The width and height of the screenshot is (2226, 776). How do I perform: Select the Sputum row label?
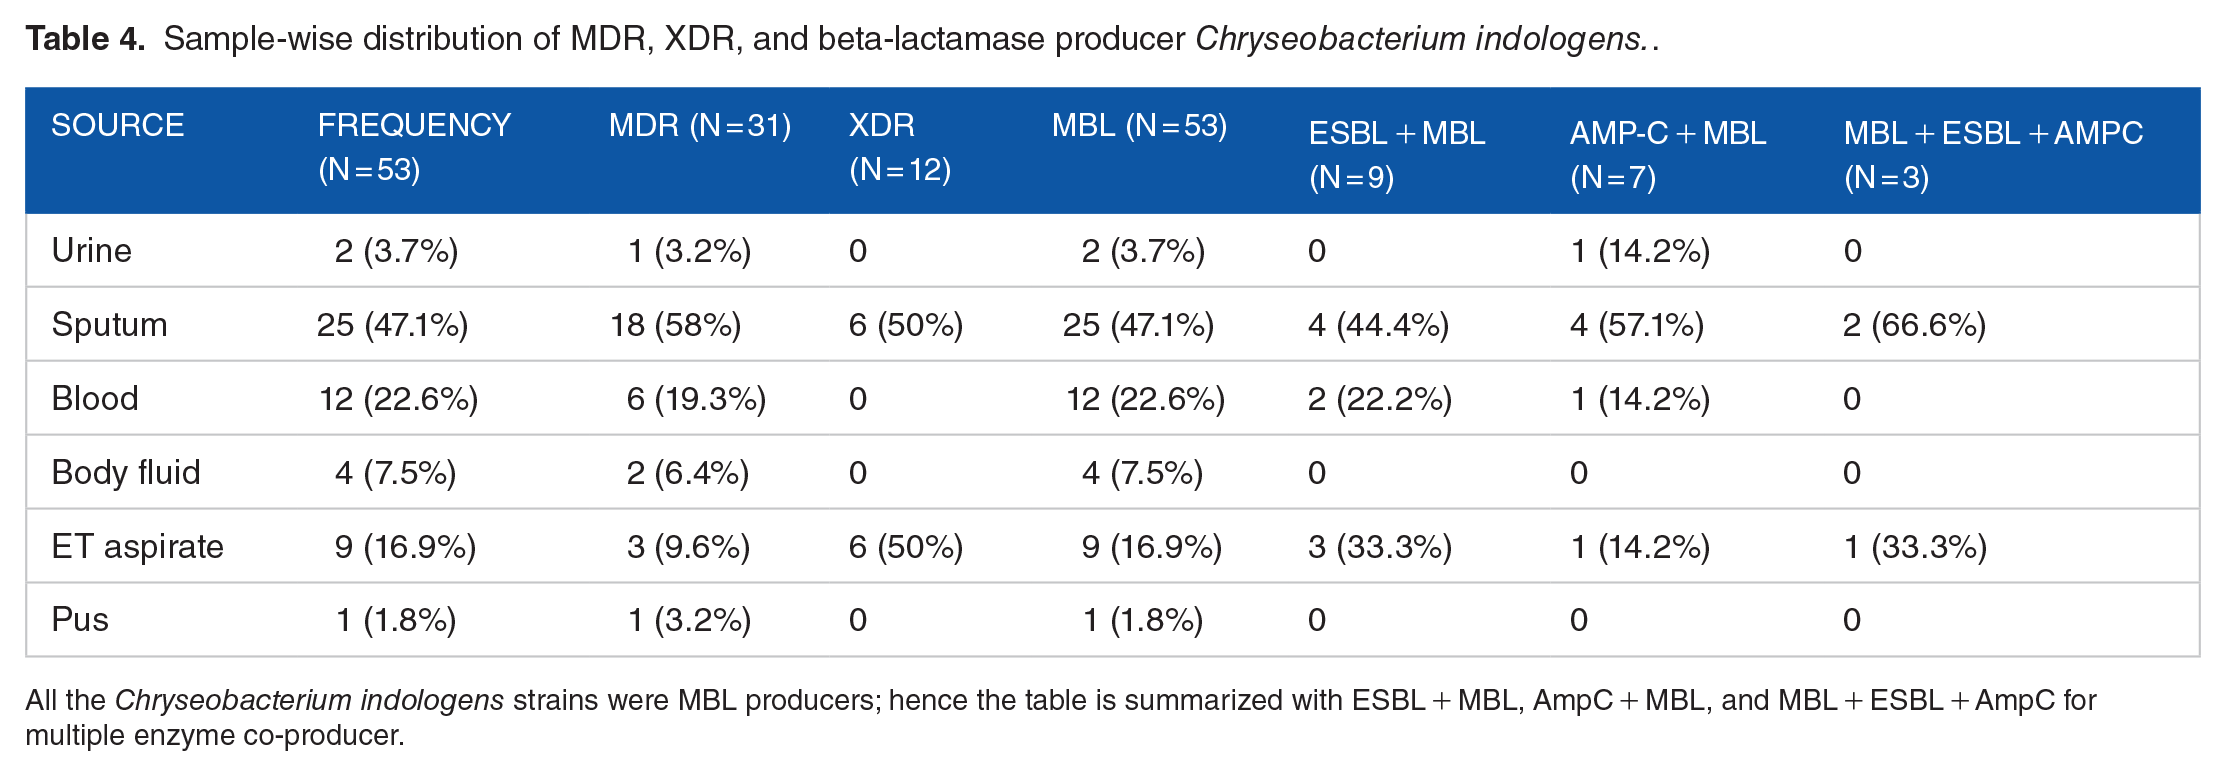(x=109, y=325)
